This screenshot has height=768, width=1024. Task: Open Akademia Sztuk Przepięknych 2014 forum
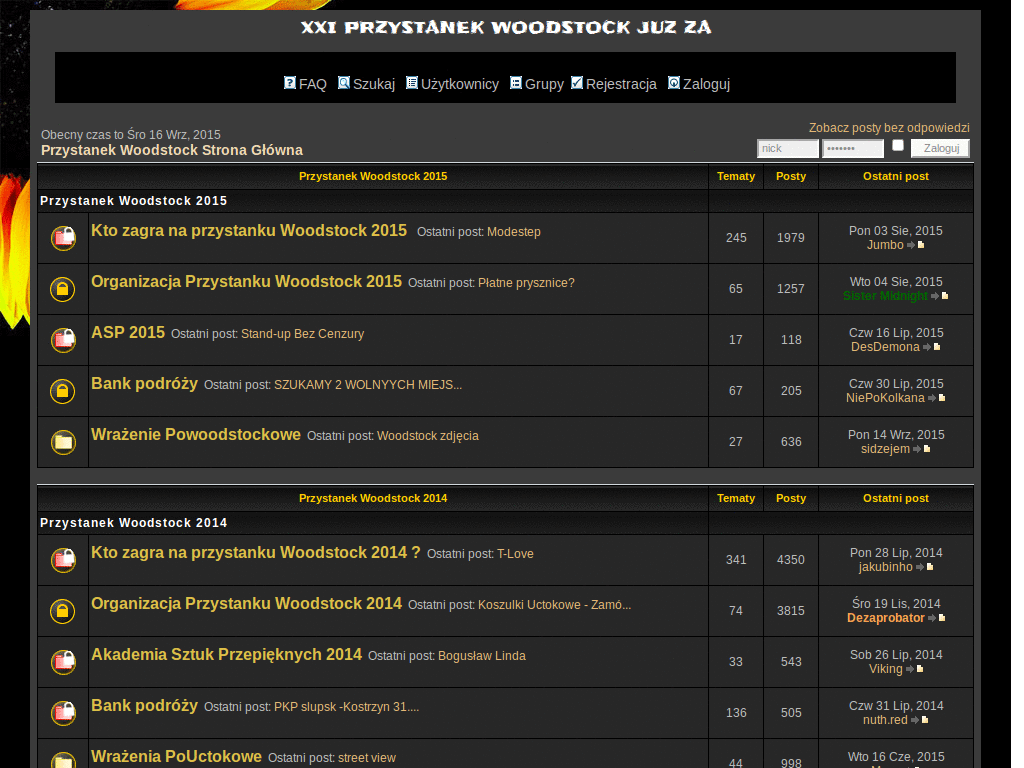tap(226, 654)
